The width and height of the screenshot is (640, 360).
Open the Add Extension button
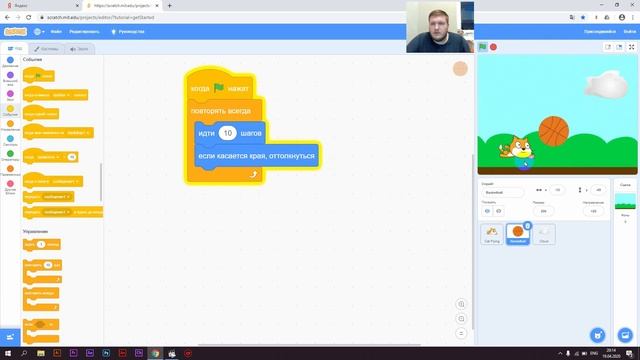pyautogui.click(x=10, y=337)
